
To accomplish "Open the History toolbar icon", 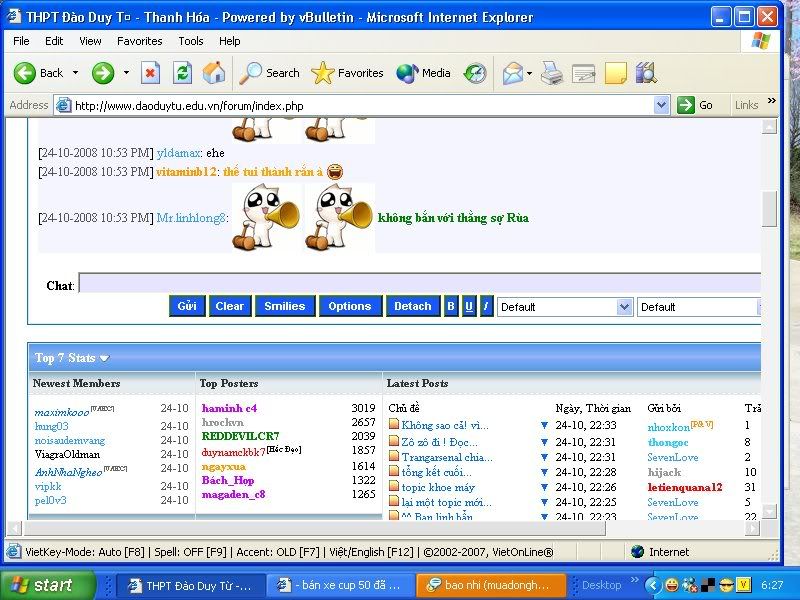I will tap(475, 73).
